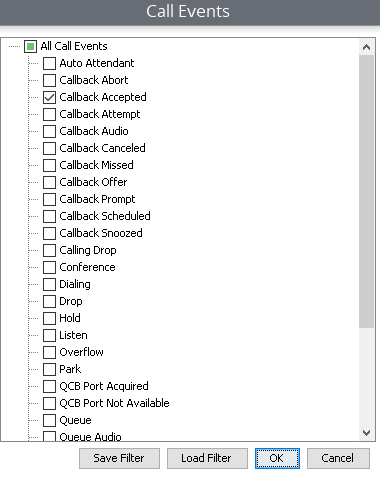Tick the Callback Missed checkbox
The height and width of the screenshot is (478, 381).
[x=49, y=165]
